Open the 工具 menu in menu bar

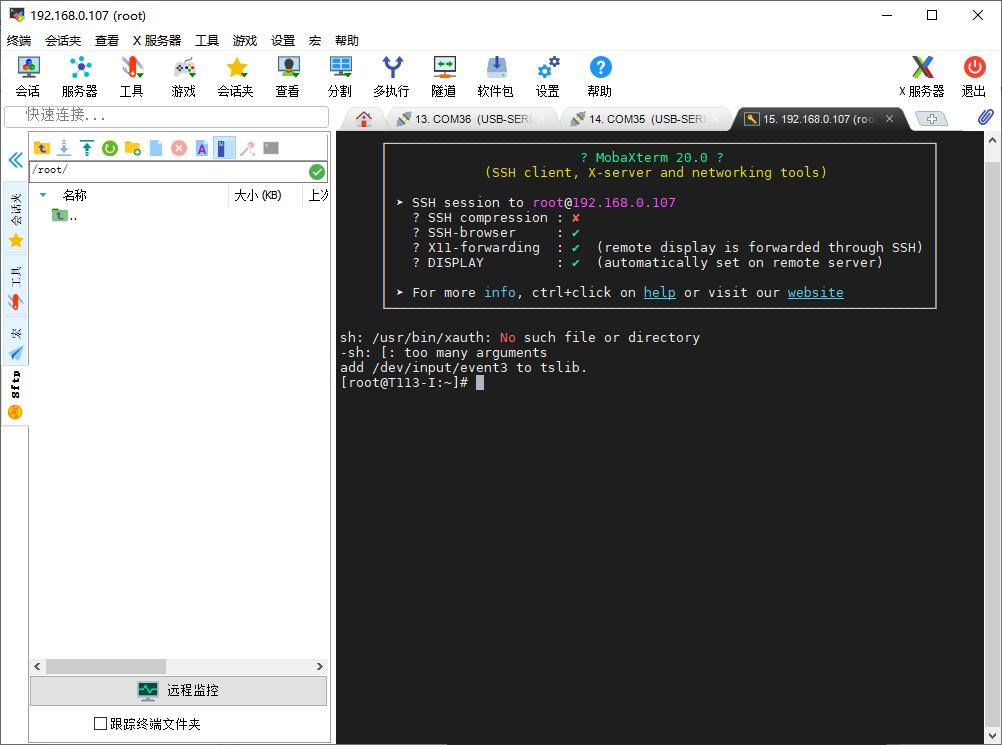pos(206,41)
